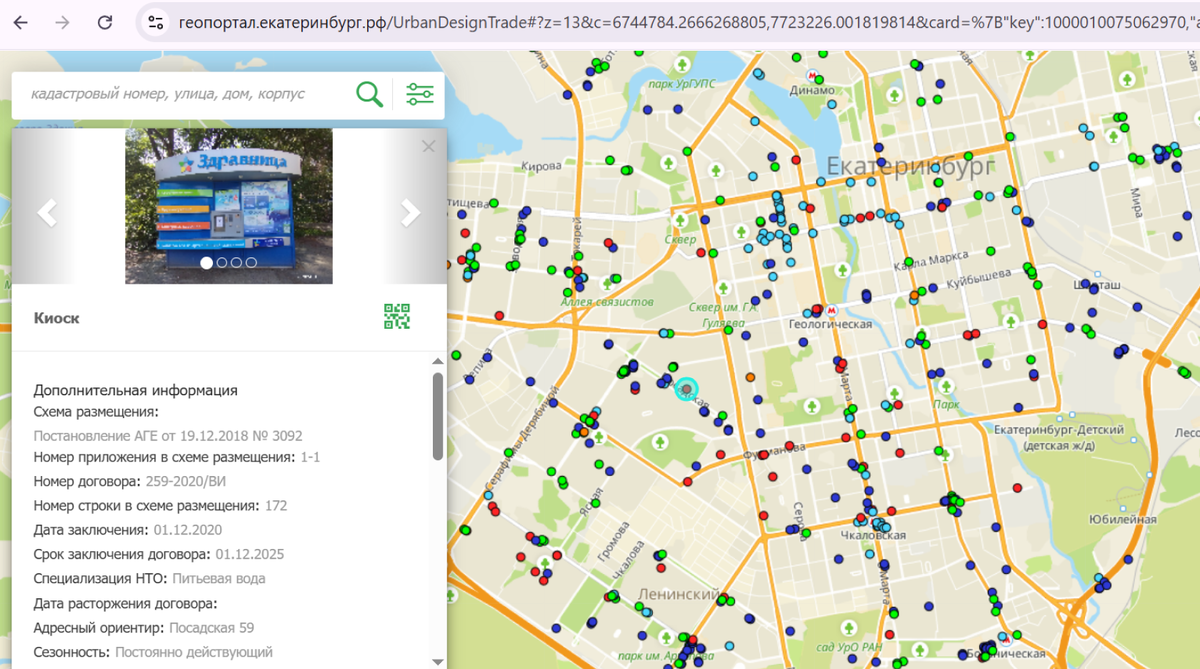Click the tree icon above Сквер label
This screenshot has width=1200, height=669.
(680, 222)
